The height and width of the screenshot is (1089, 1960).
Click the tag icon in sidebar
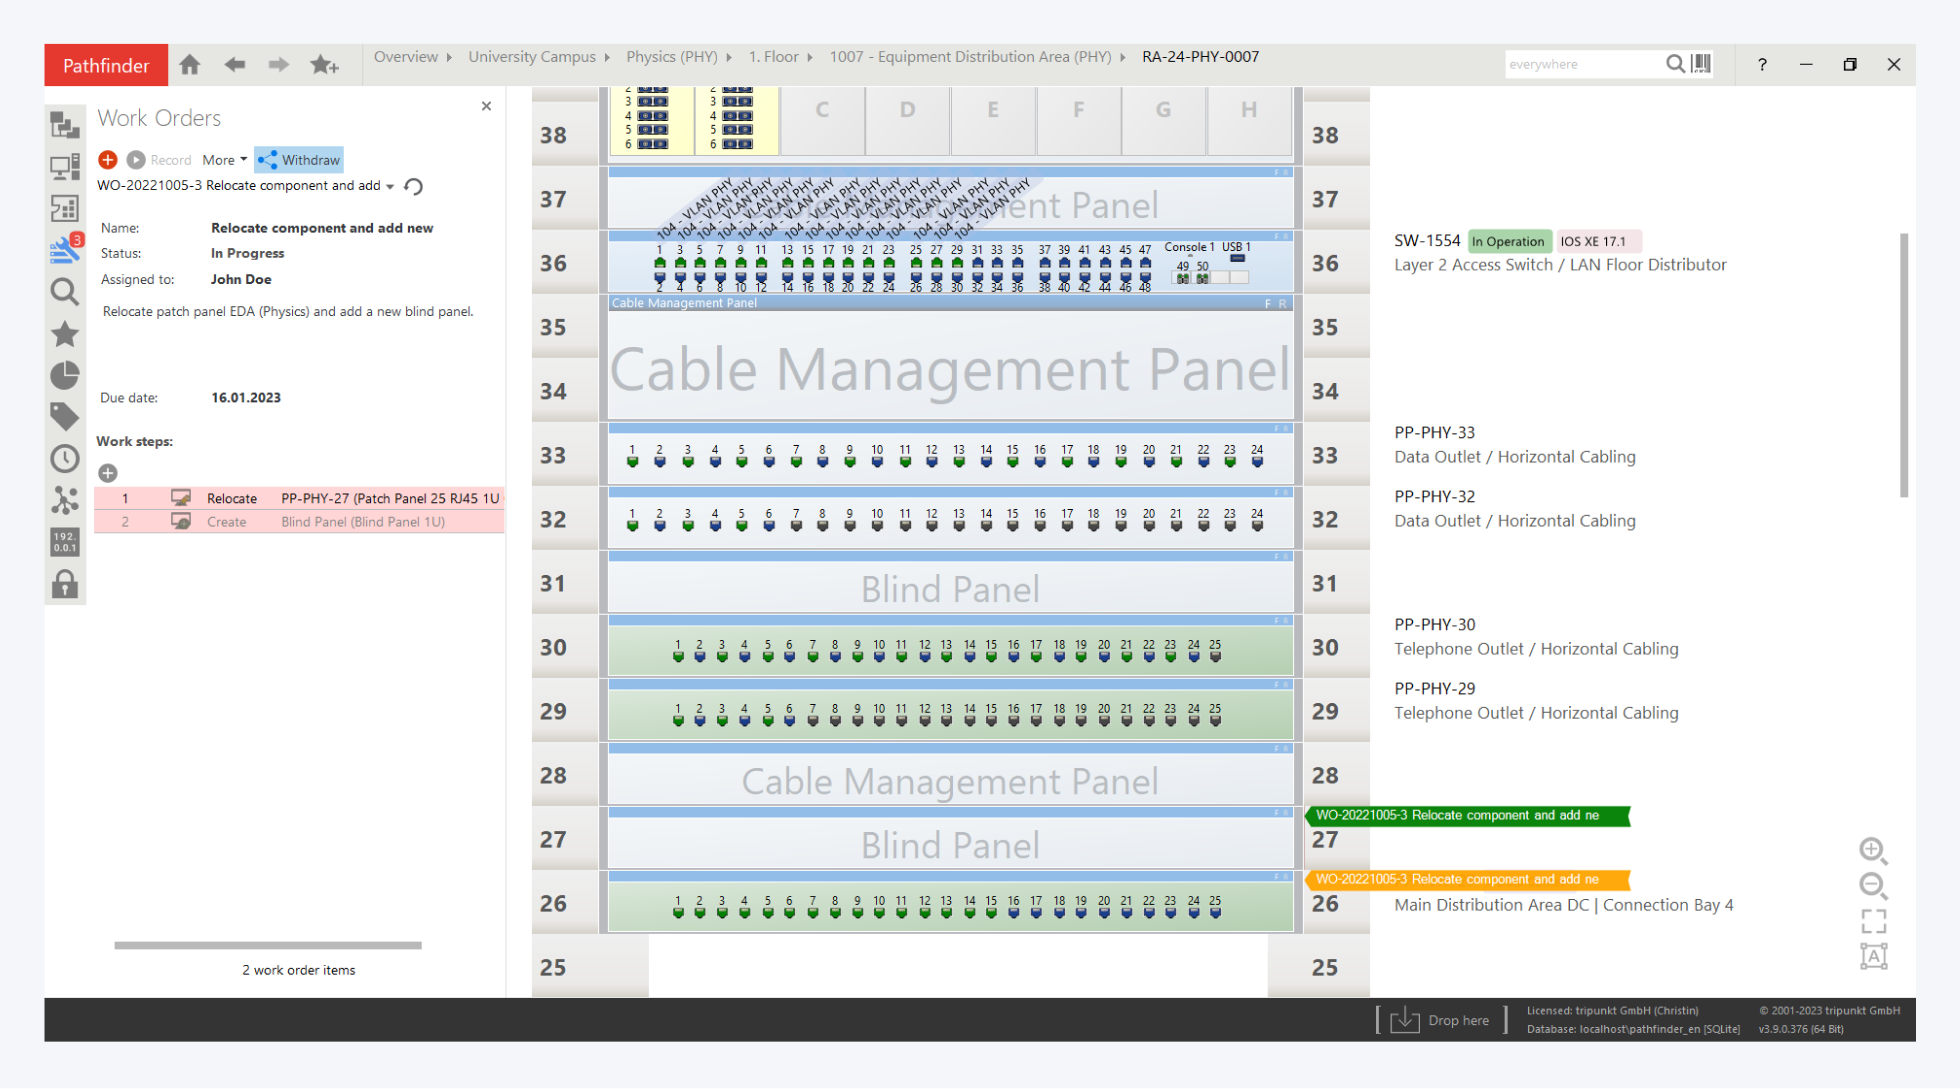[65, 417]
